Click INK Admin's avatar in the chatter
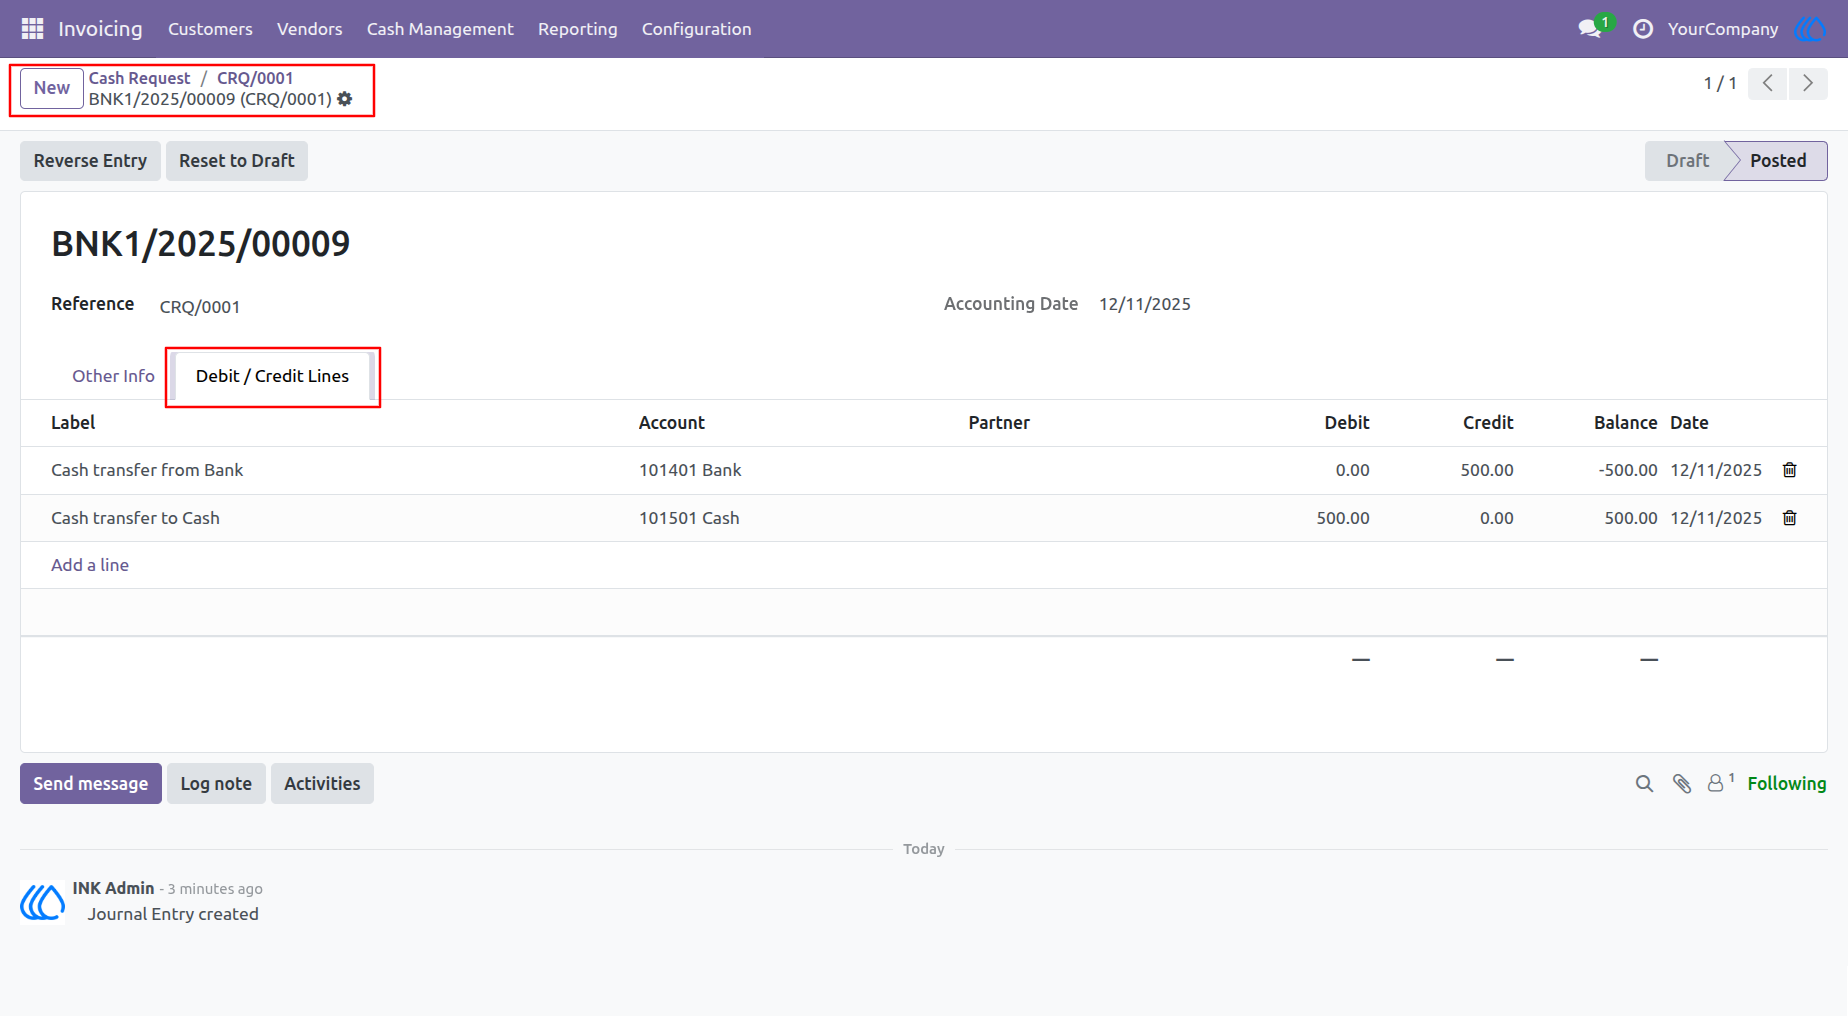This screenshot has width=1848, height=1019. point(43,902)
